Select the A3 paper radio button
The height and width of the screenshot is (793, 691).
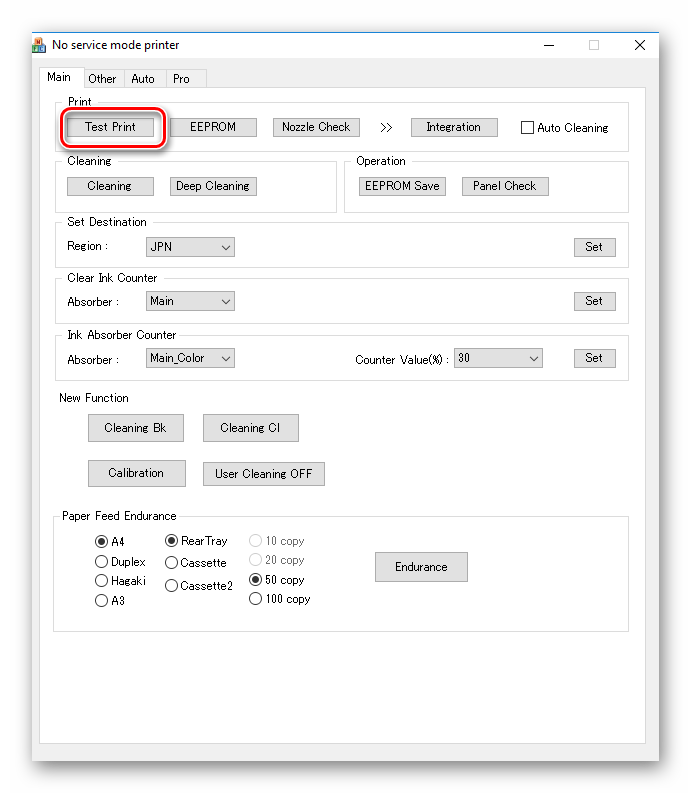(101, 601)
